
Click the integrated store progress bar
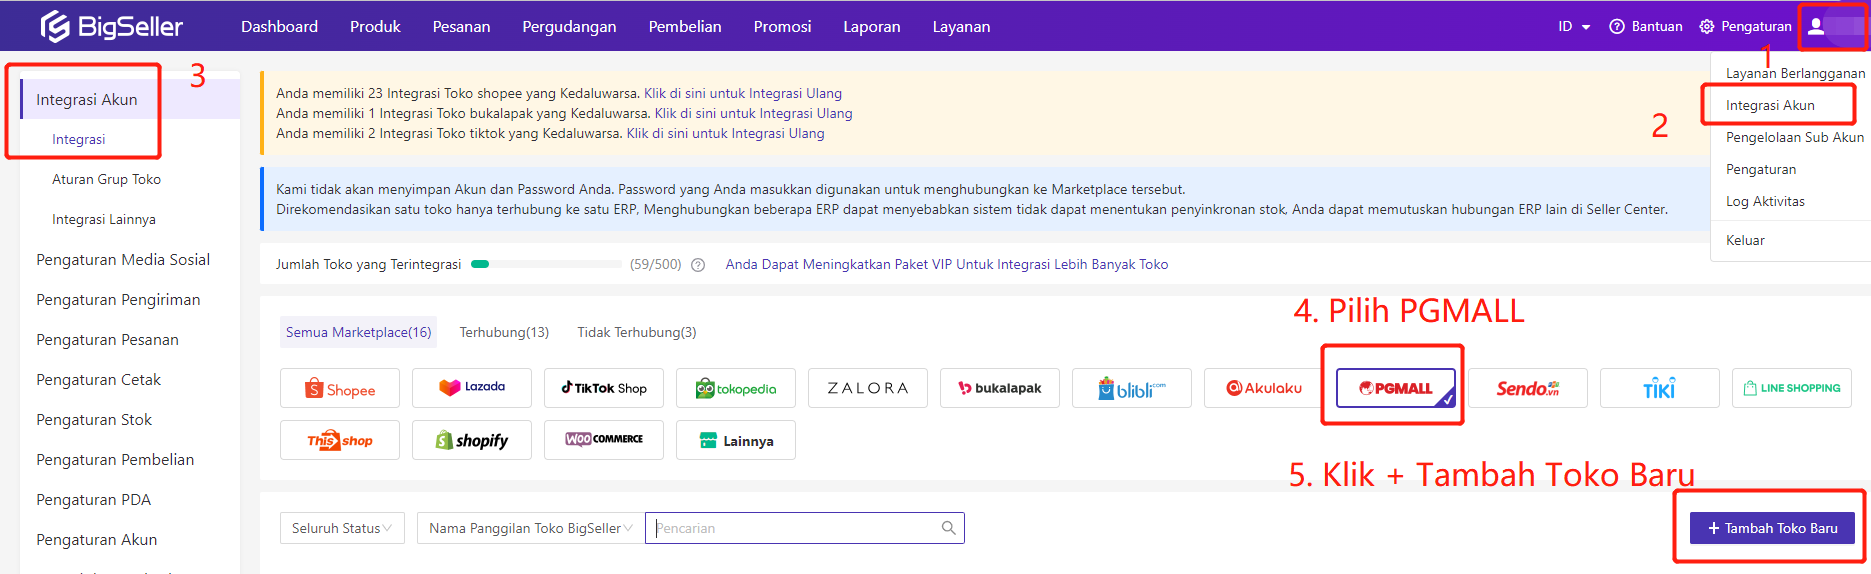[546, 265]
